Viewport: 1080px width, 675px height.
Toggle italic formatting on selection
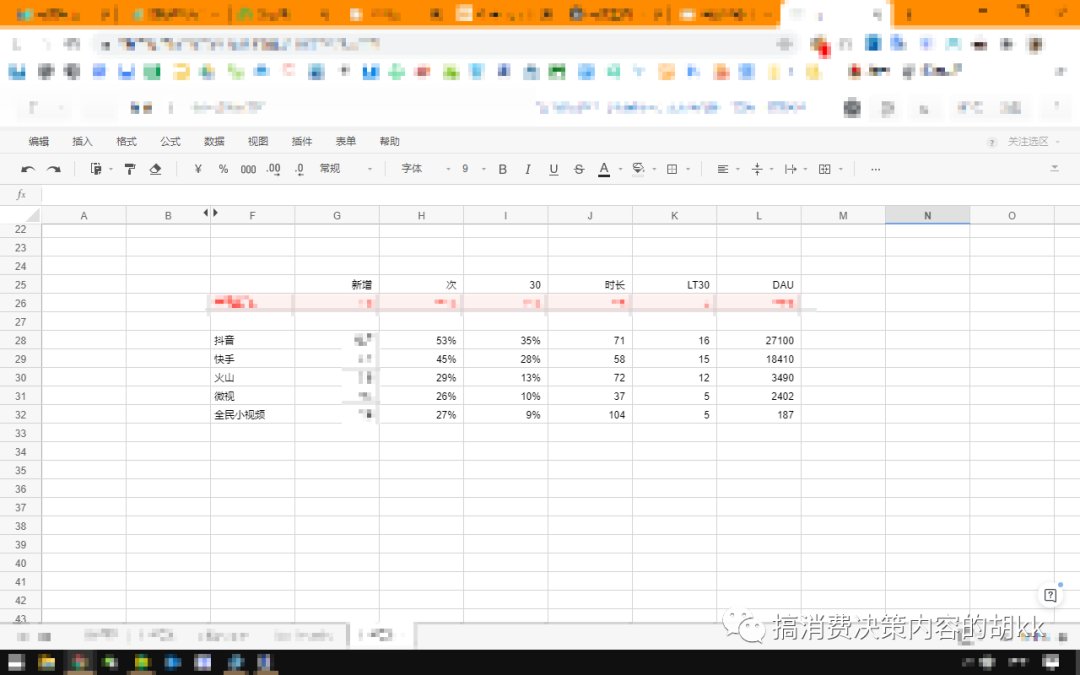point(526,169)
